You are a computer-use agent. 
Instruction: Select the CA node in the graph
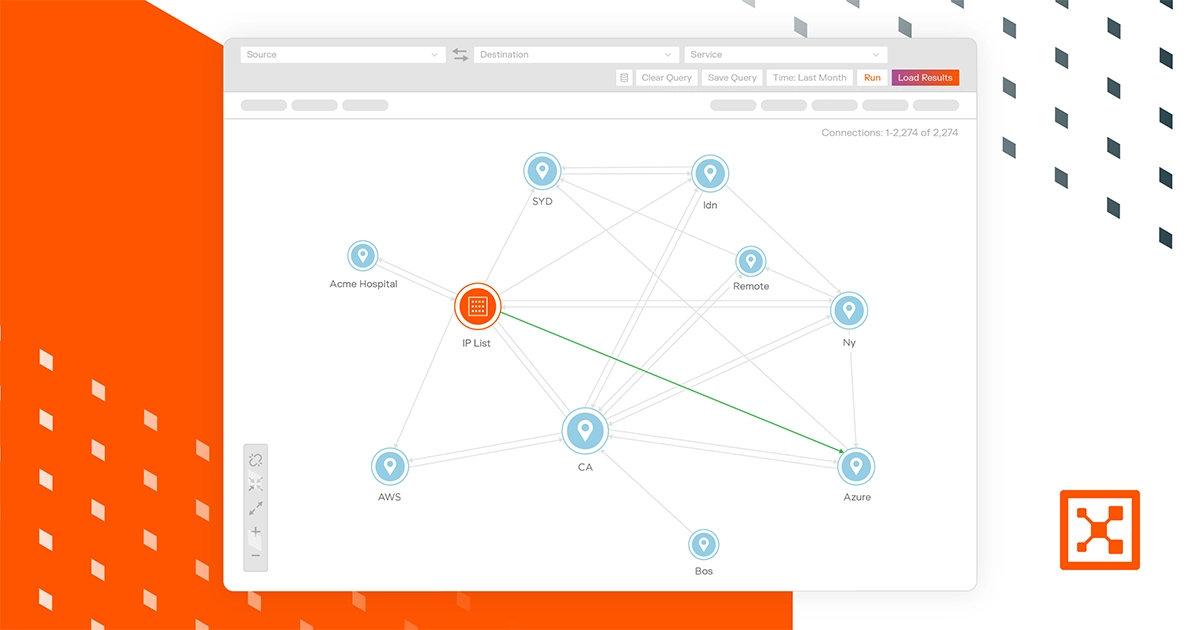pyautogui.click(x=585, y=430)
